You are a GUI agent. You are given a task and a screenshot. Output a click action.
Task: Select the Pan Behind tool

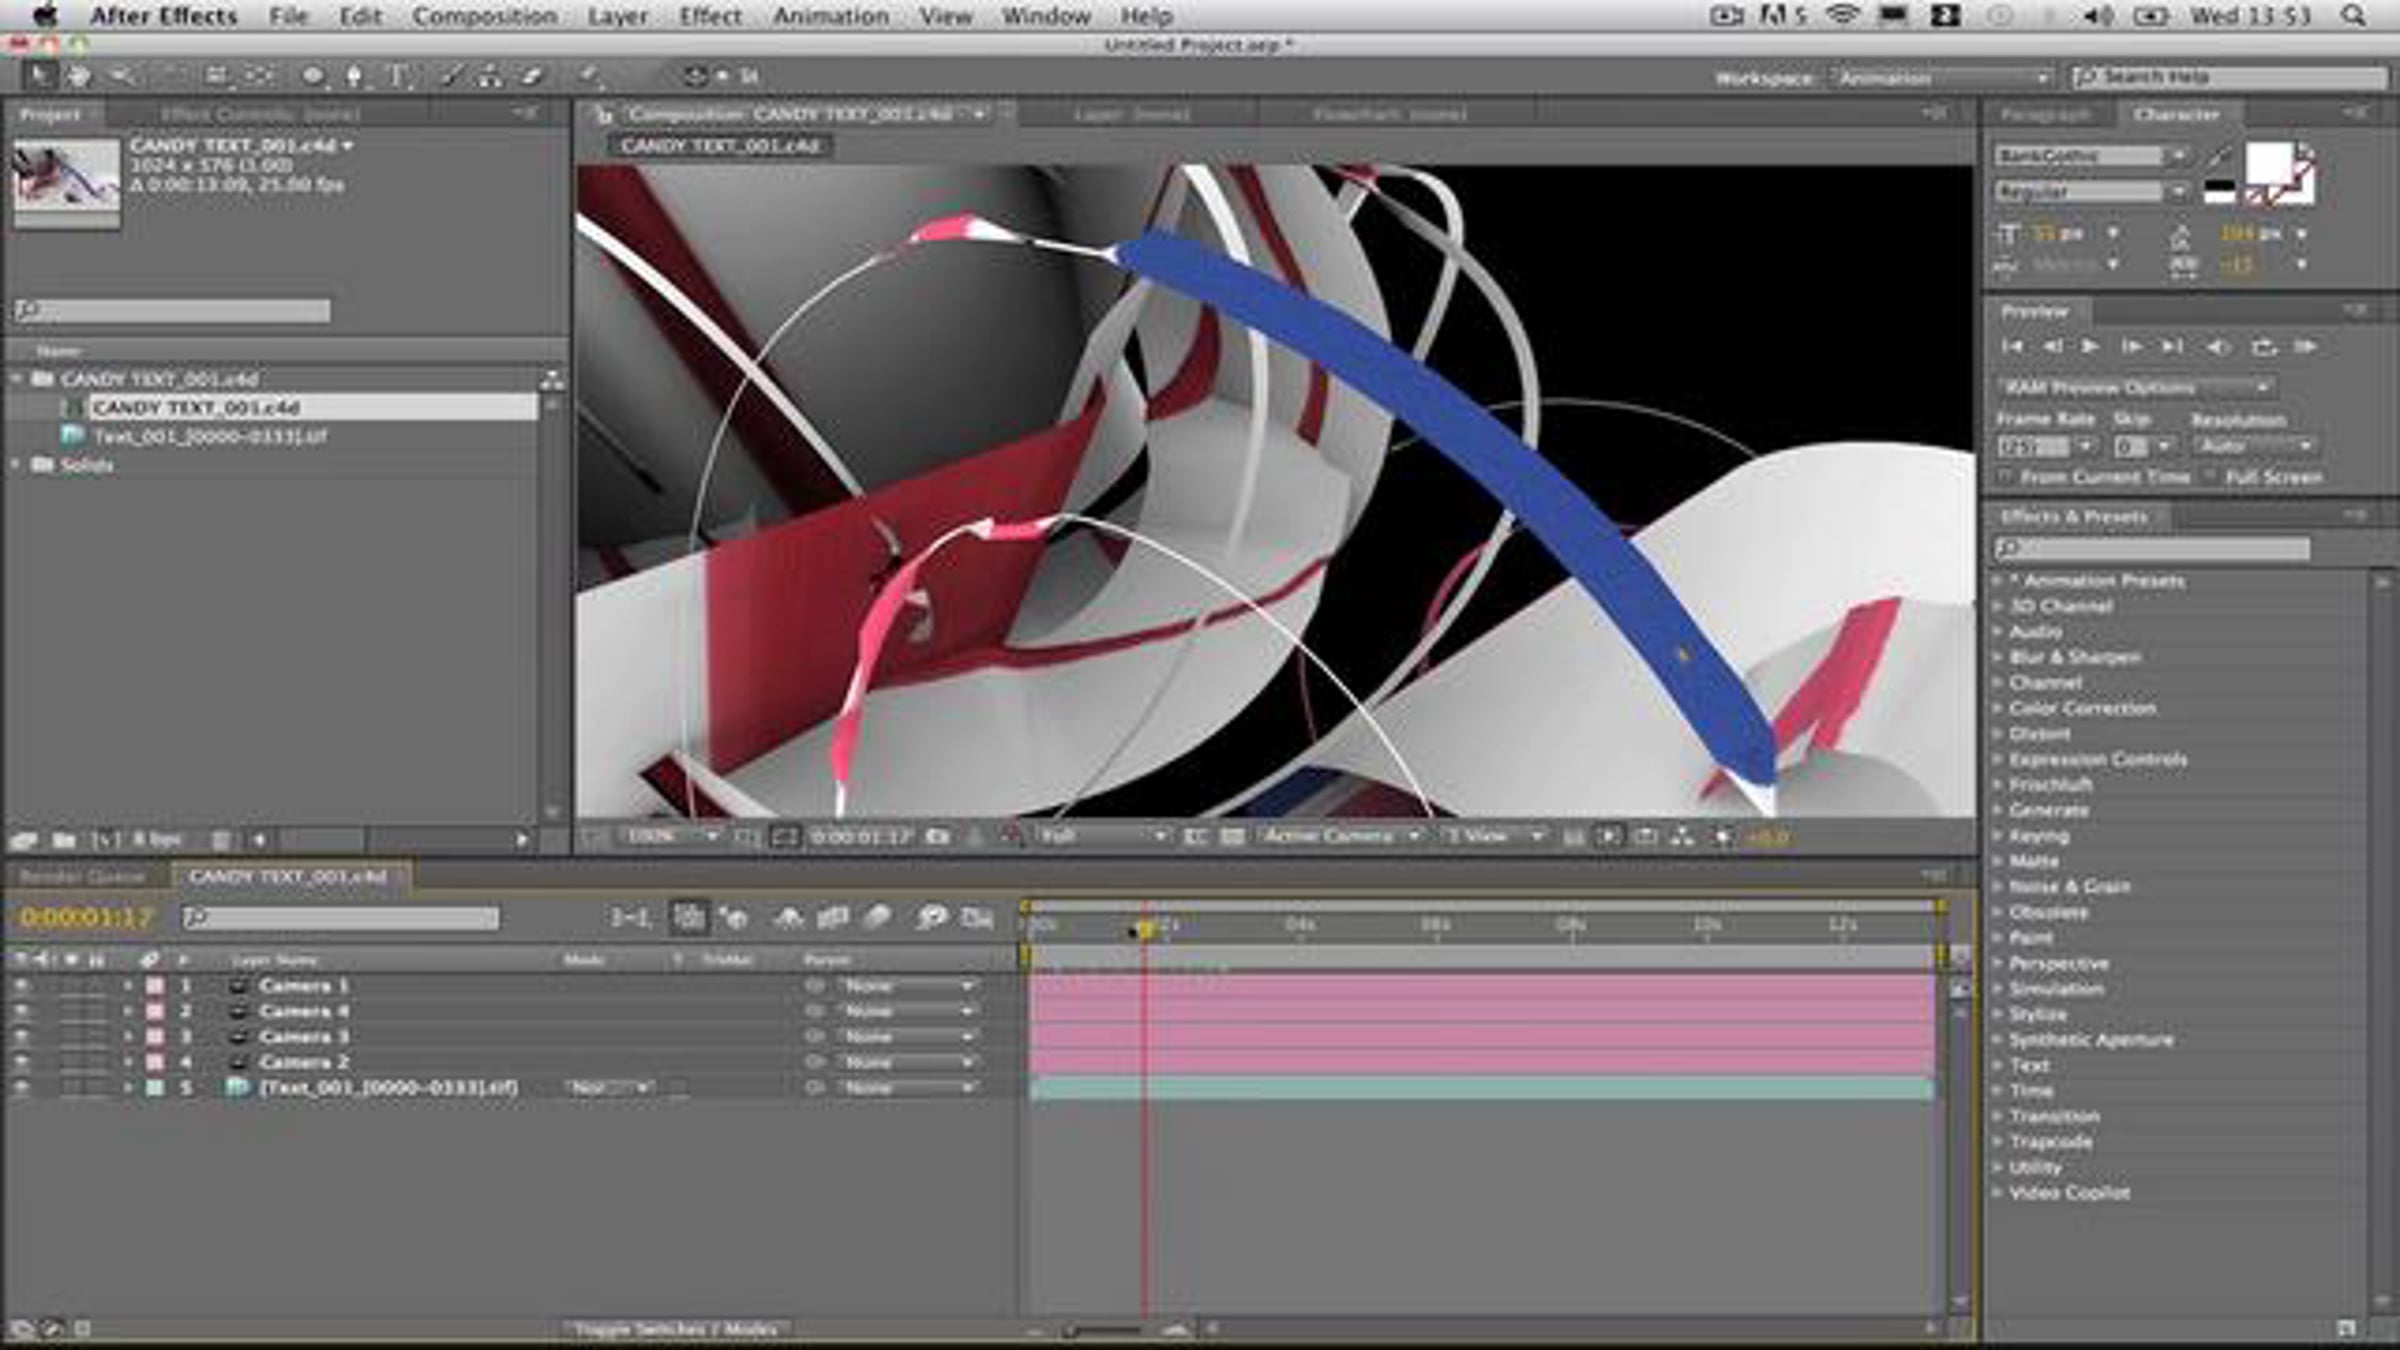point(259,75)
